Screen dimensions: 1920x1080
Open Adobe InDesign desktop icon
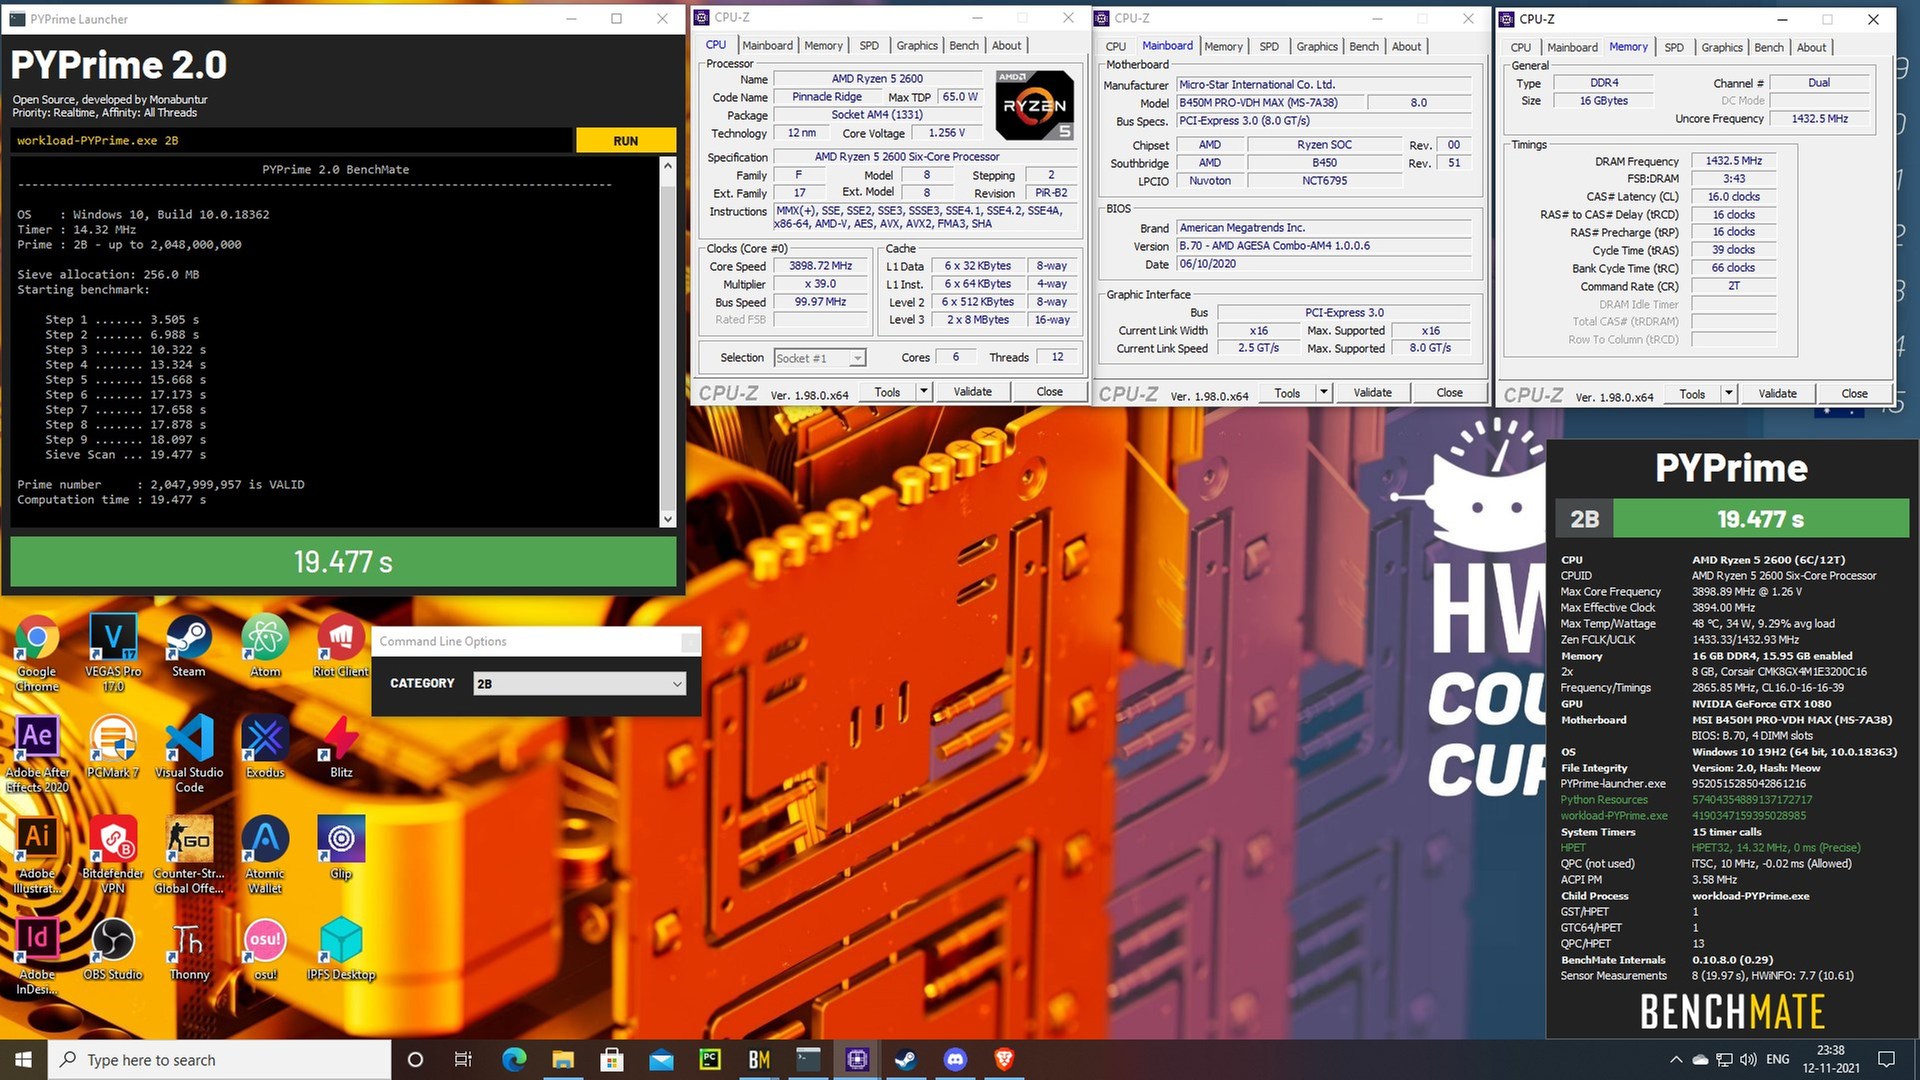(x=37, y=955)
